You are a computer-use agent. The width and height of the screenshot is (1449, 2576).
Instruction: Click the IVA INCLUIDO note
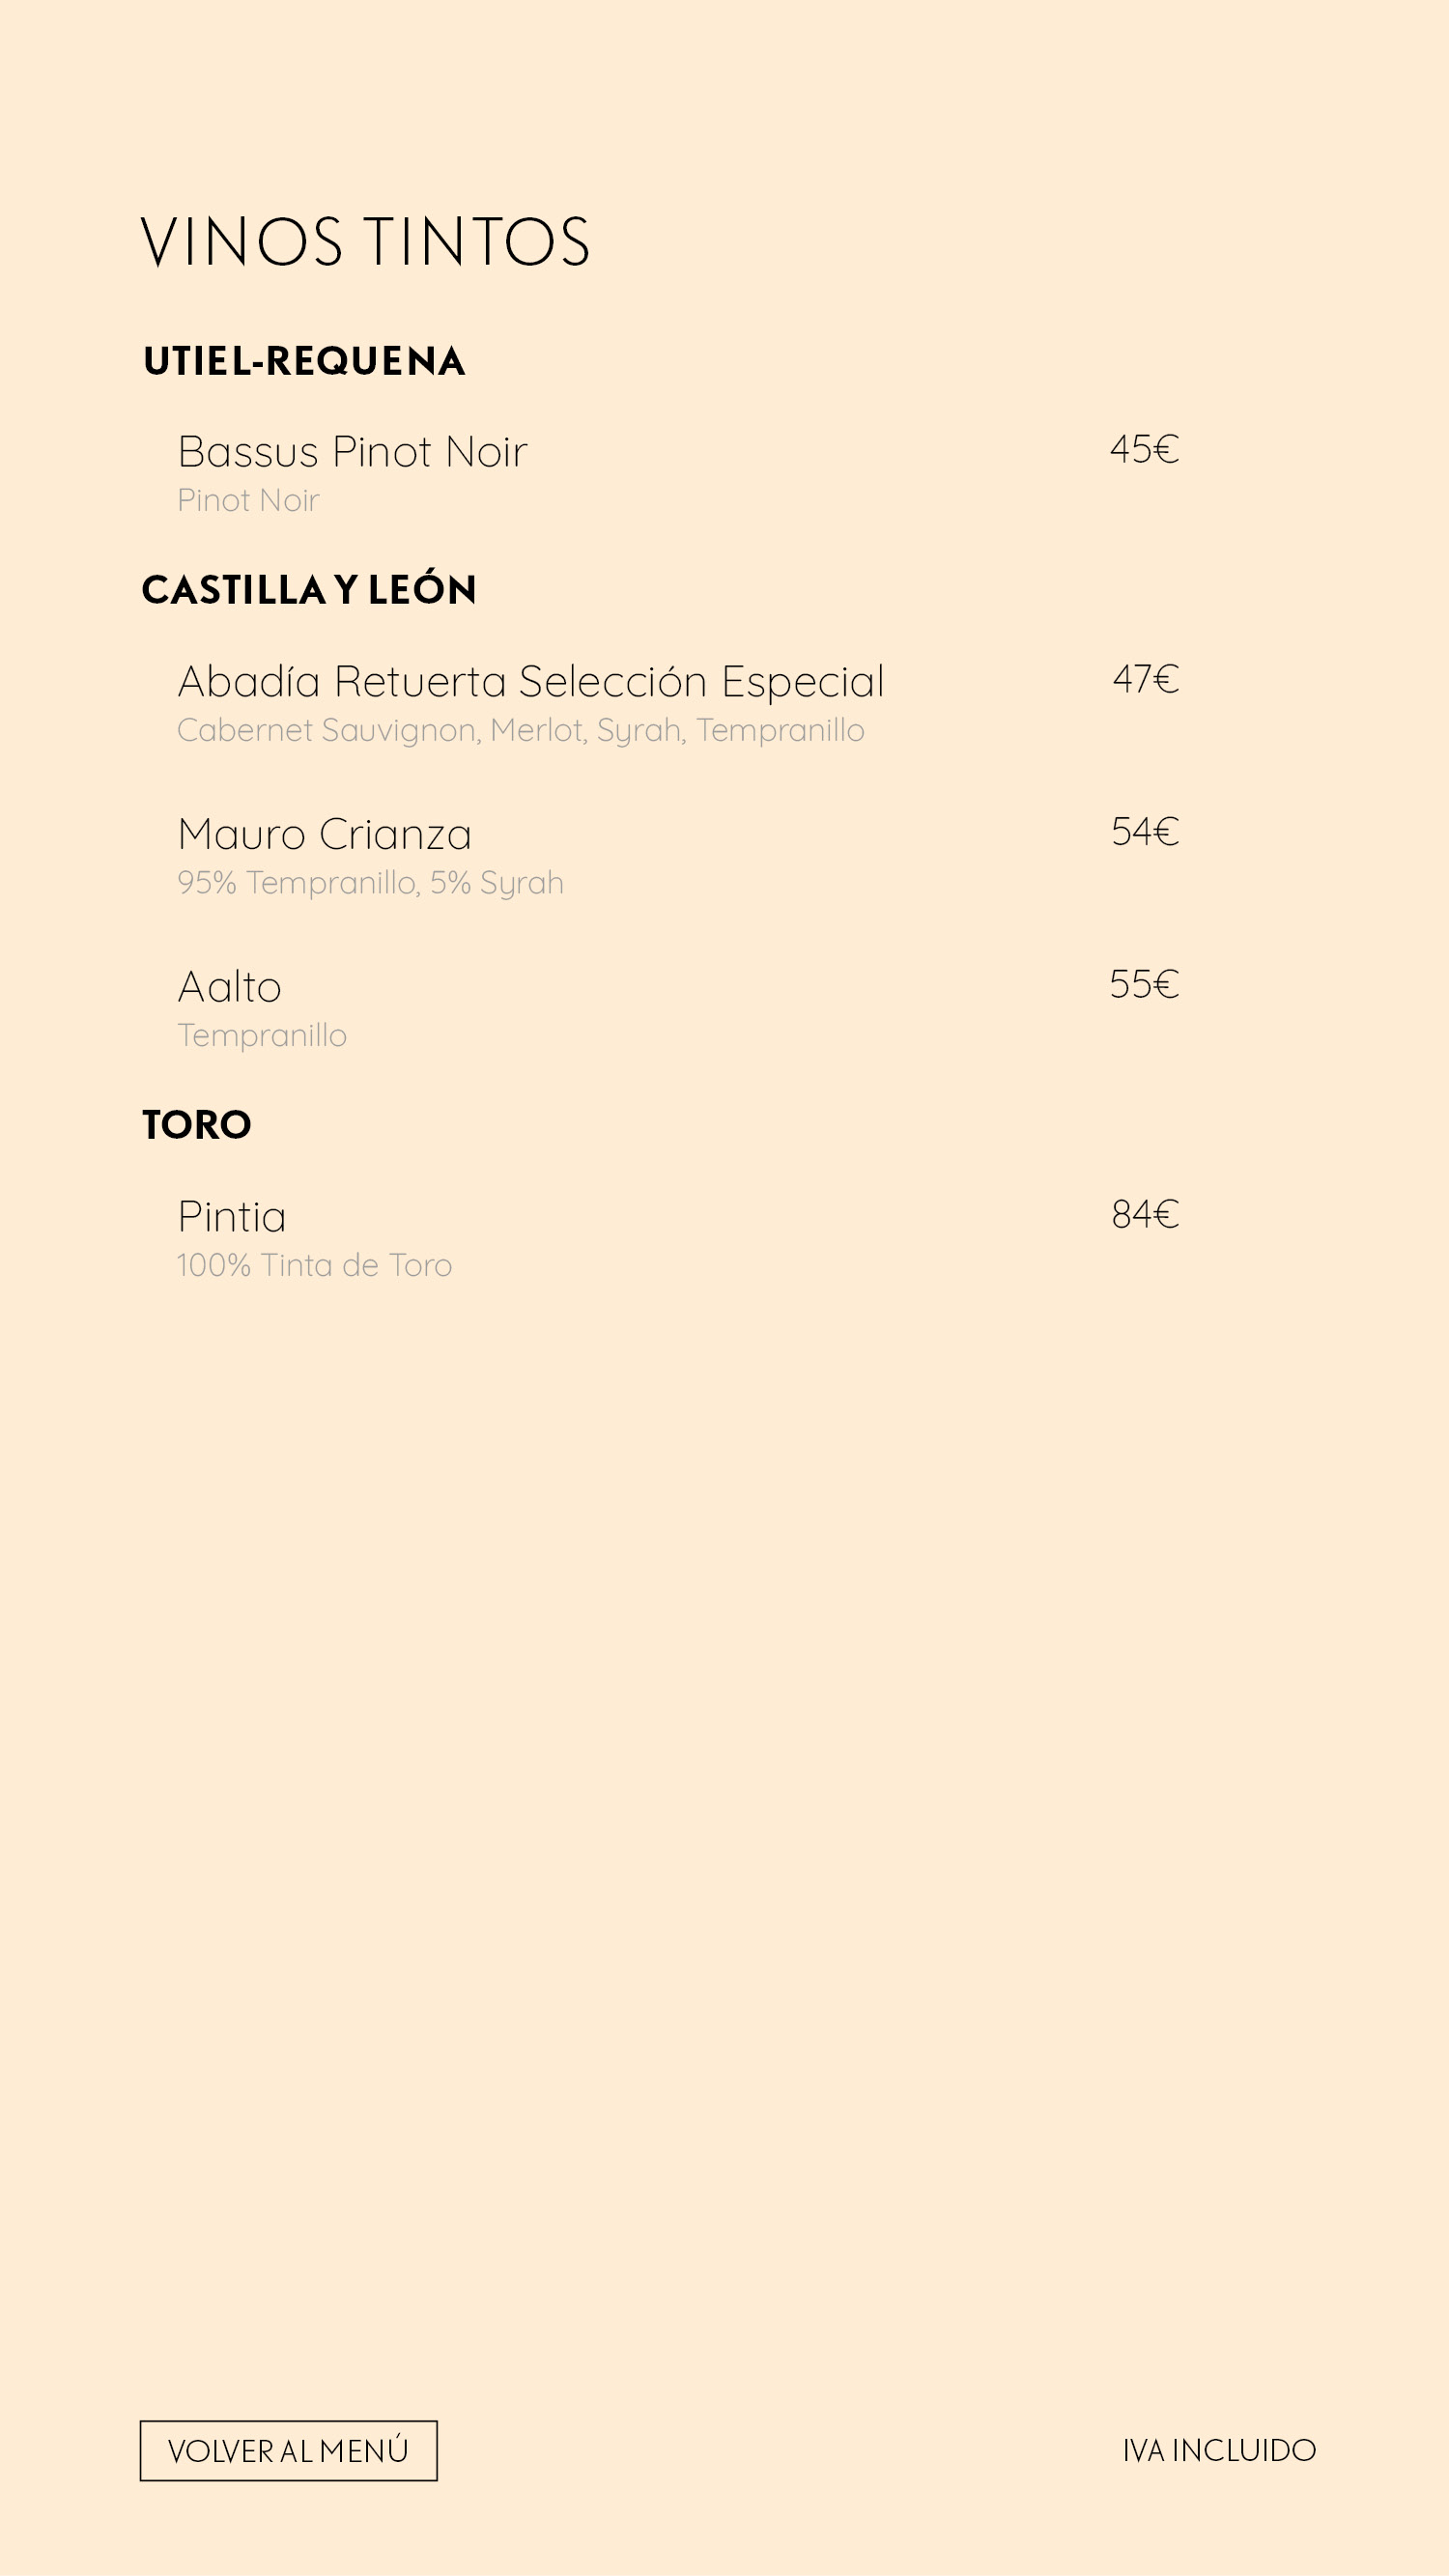(1219, 2450)
